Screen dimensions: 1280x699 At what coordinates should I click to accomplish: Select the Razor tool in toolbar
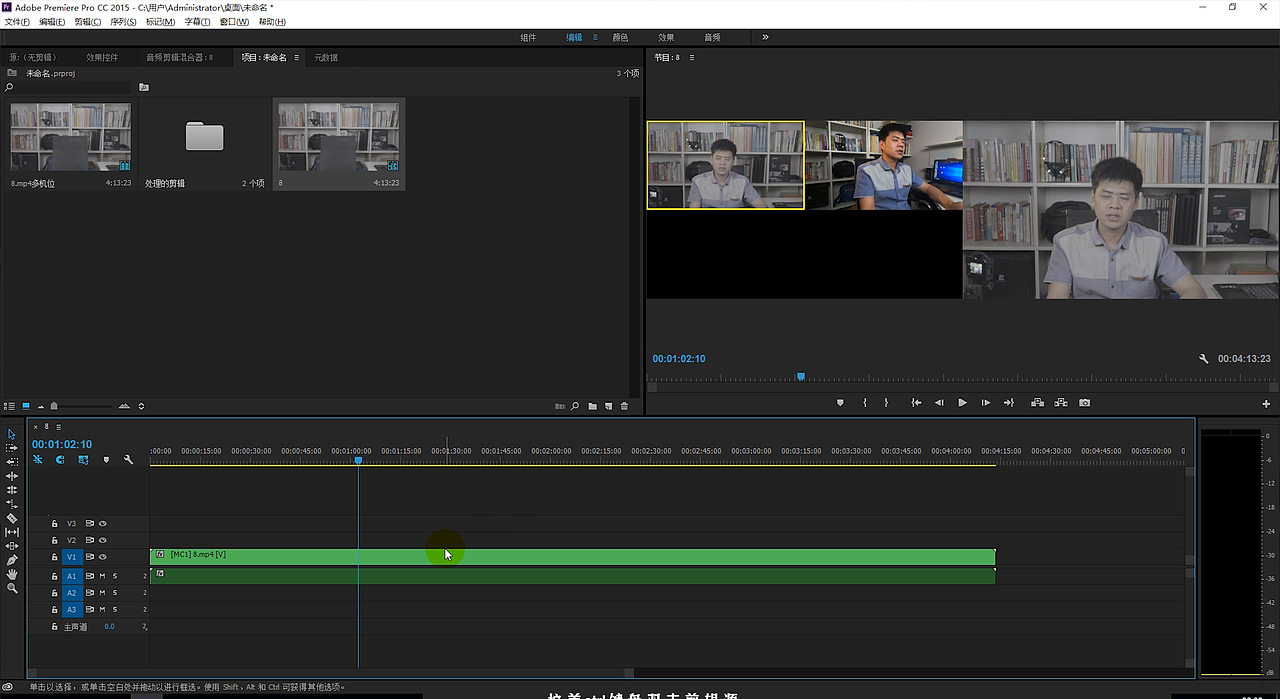pyautogui.click(x=12, y=518)
